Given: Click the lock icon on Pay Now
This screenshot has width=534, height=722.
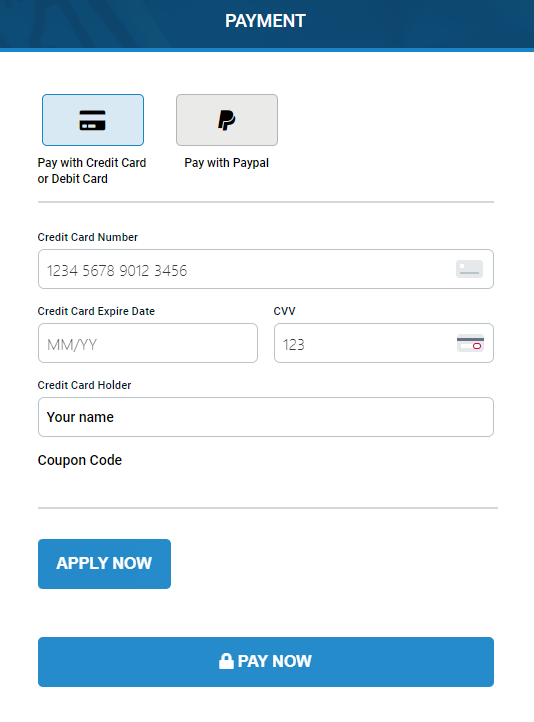Looking at the screenshot, I should pyautogui.click(x=226, y=661).
